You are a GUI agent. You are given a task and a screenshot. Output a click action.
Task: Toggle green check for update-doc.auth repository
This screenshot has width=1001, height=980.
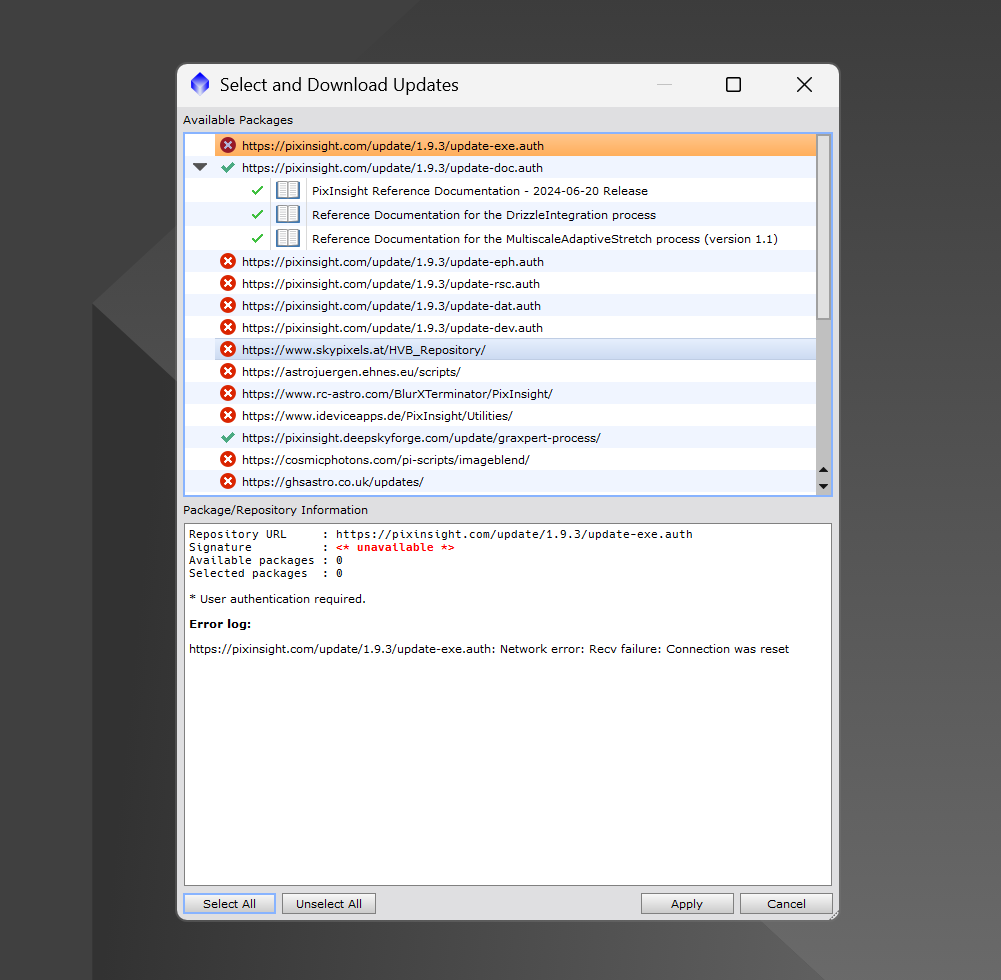pos(228,168)
